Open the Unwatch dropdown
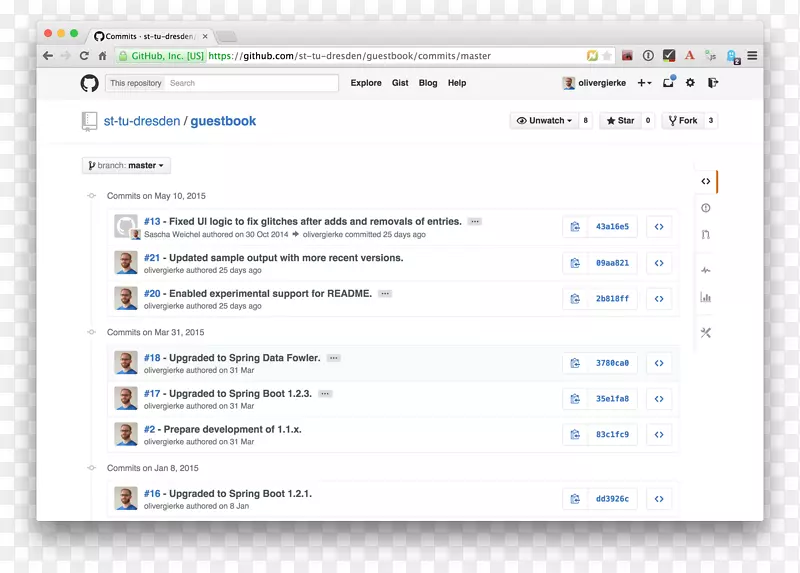 click(x=545, y=121)
